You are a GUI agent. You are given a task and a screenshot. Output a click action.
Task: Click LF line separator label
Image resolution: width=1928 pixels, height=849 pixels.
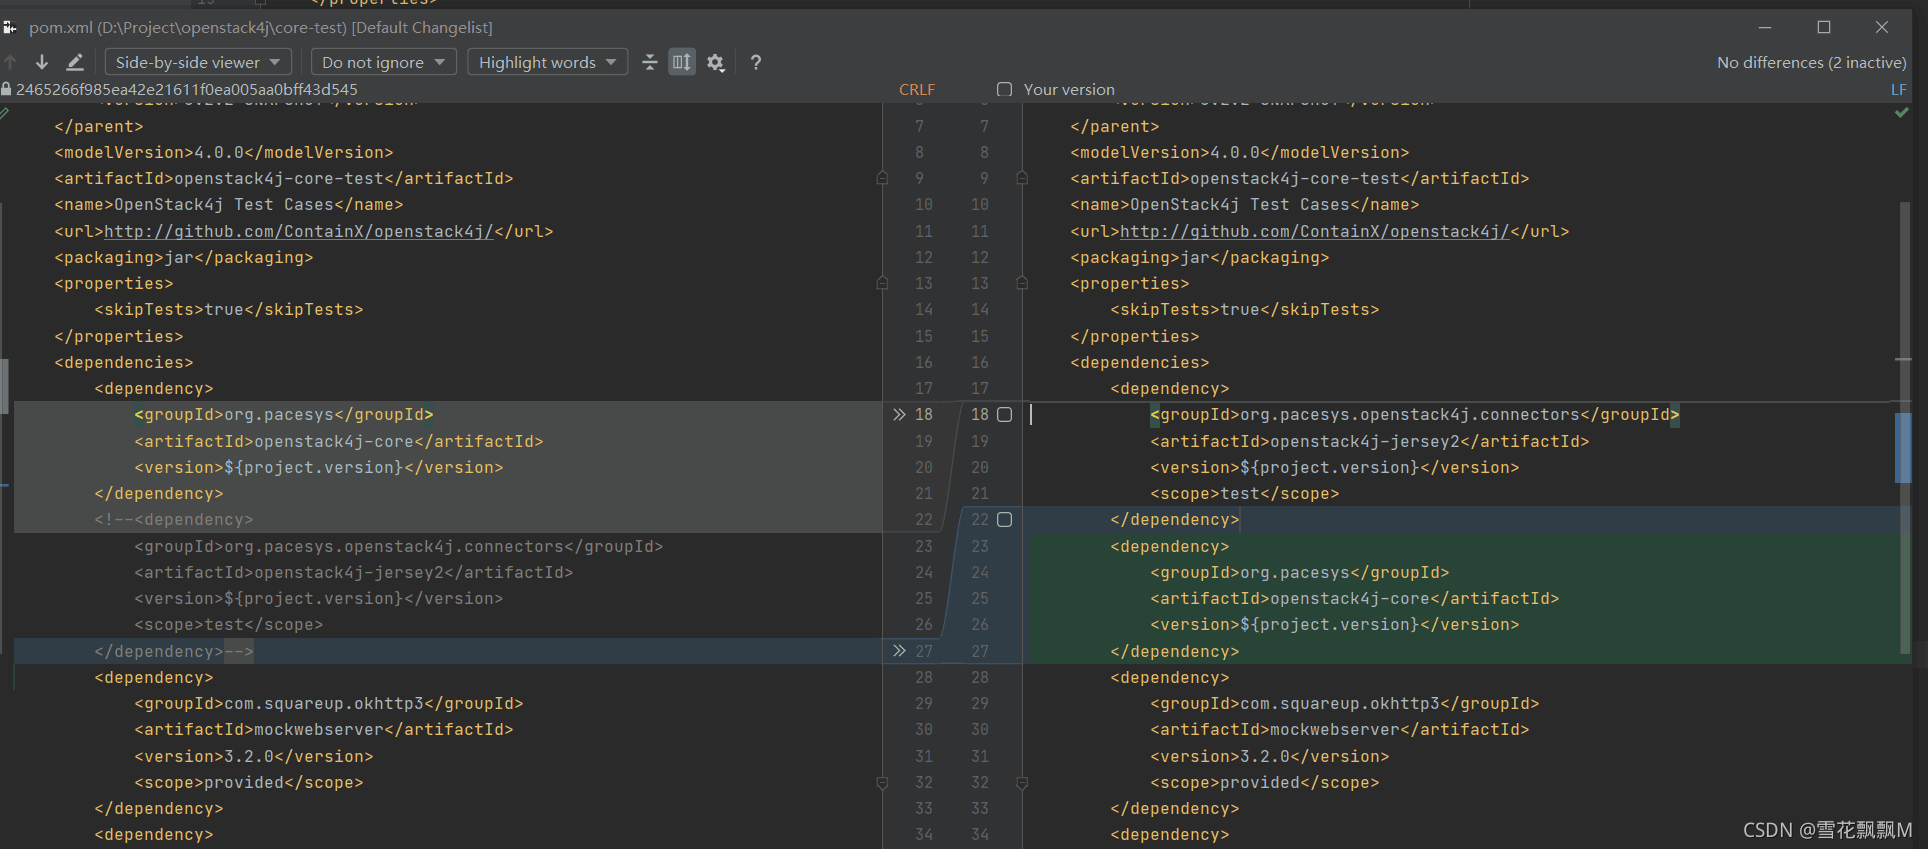click(x=1898, y=89)
